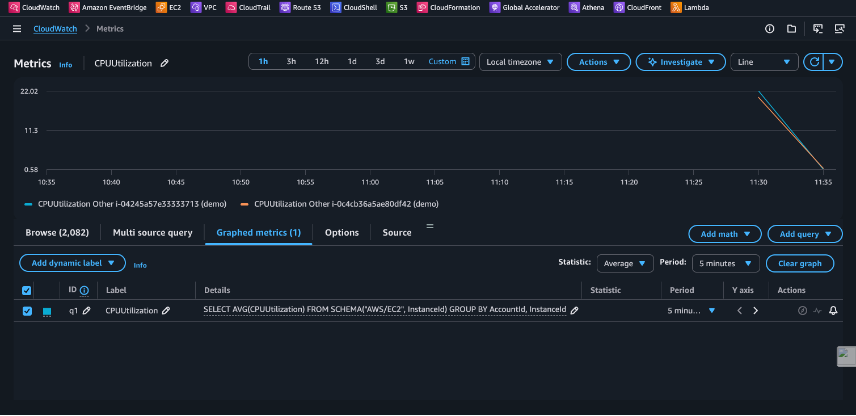Open the Athena service shortcut

coord(586,8)
